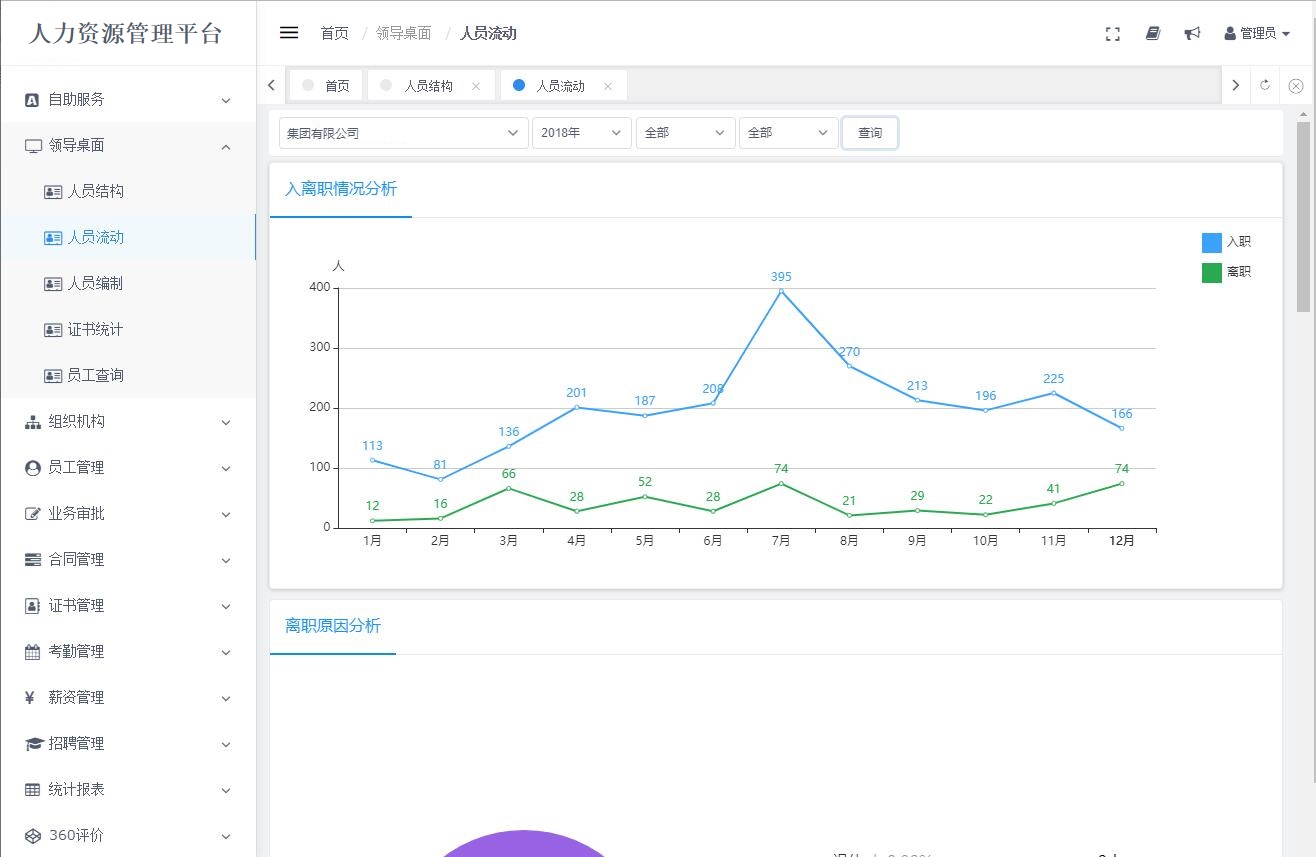Click the 组织机构 sitemap icon
Screen dimensions: 1316x857
(x=33, y=422)
